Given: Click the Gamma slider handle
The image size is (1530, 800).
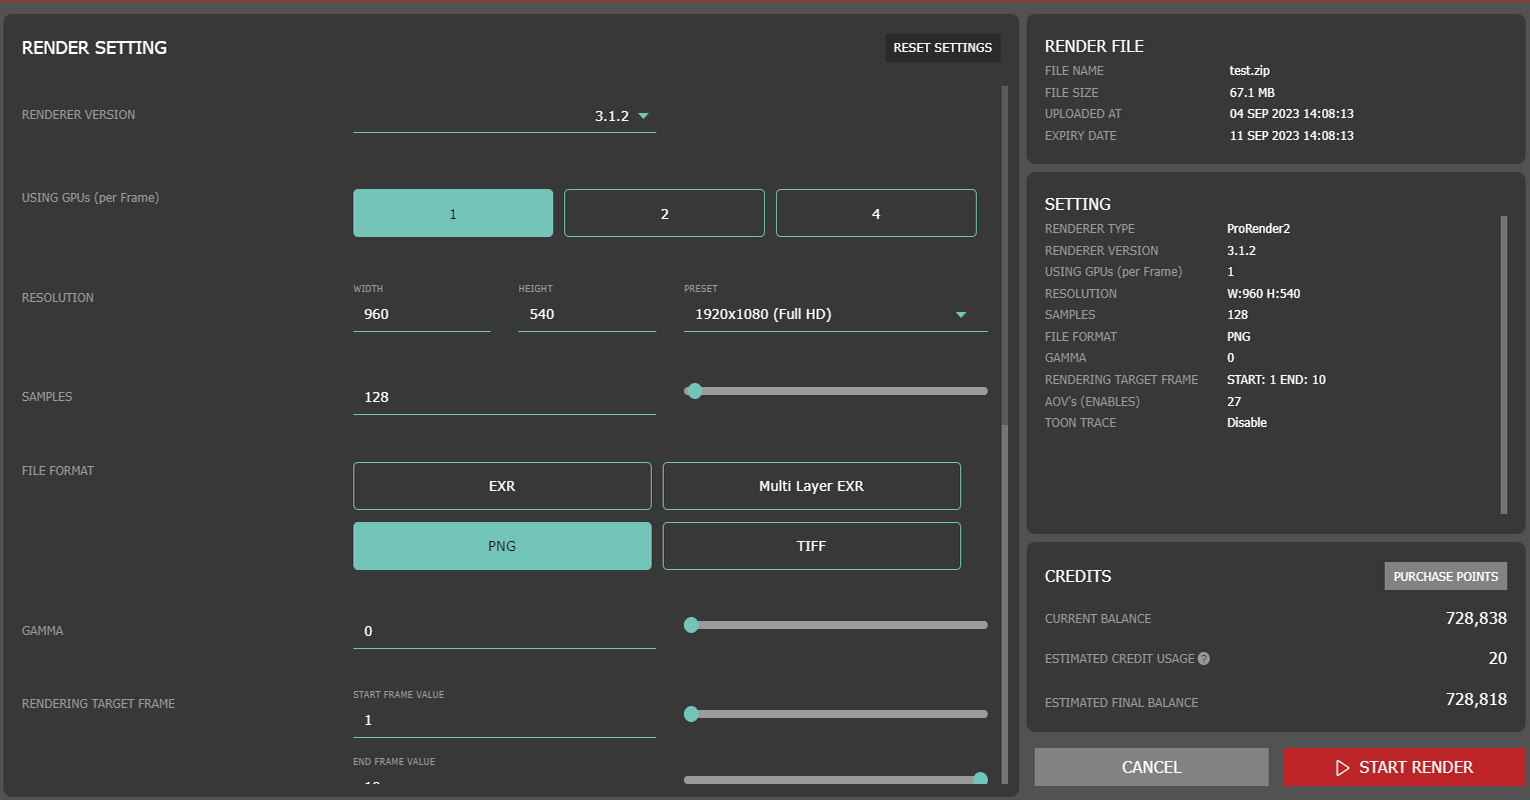Looking at the screenshot, I should [x=691, y=625].
